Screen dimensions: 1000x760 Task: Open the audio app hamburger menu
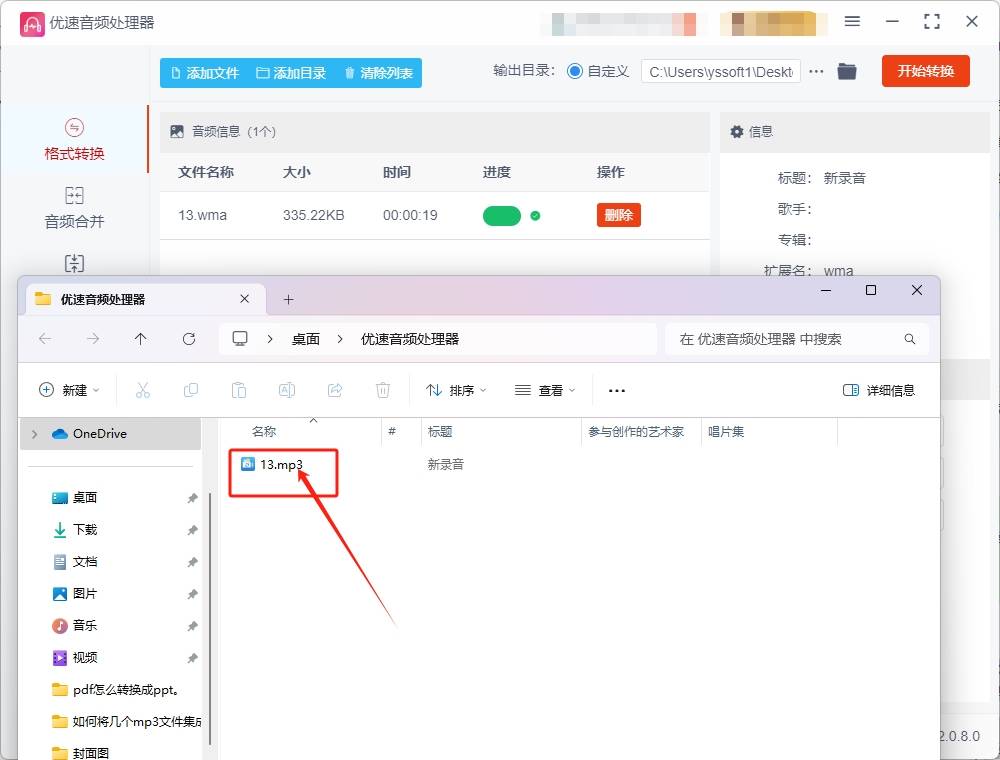(x=852, y=21)
